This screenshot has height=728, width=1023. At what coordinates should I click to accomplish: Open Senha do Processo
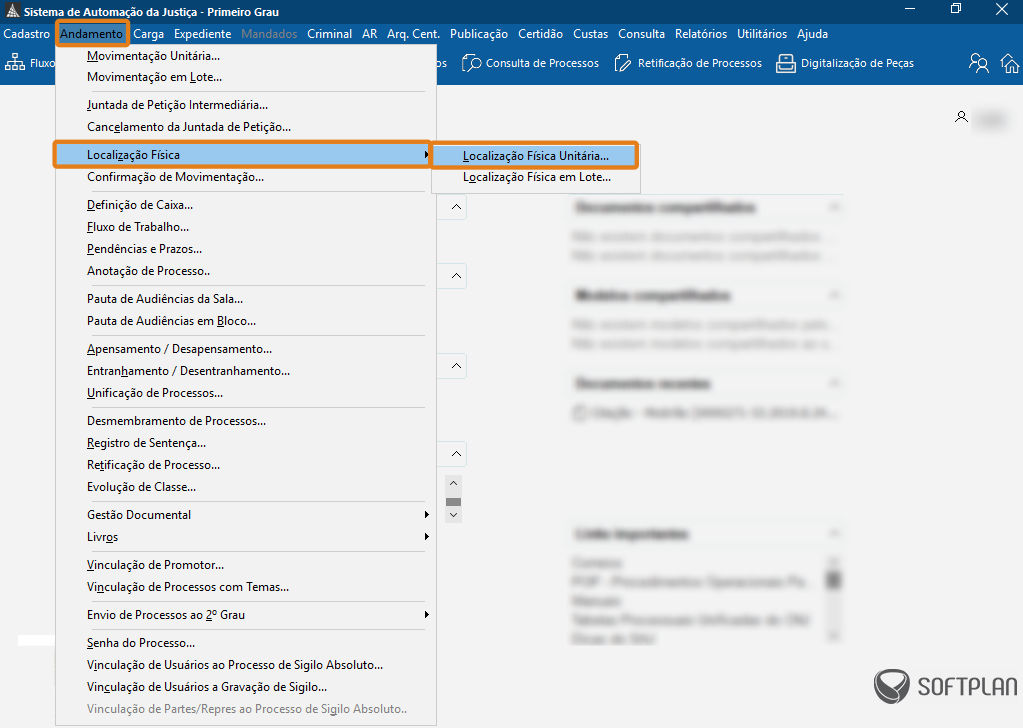[246, 643]
